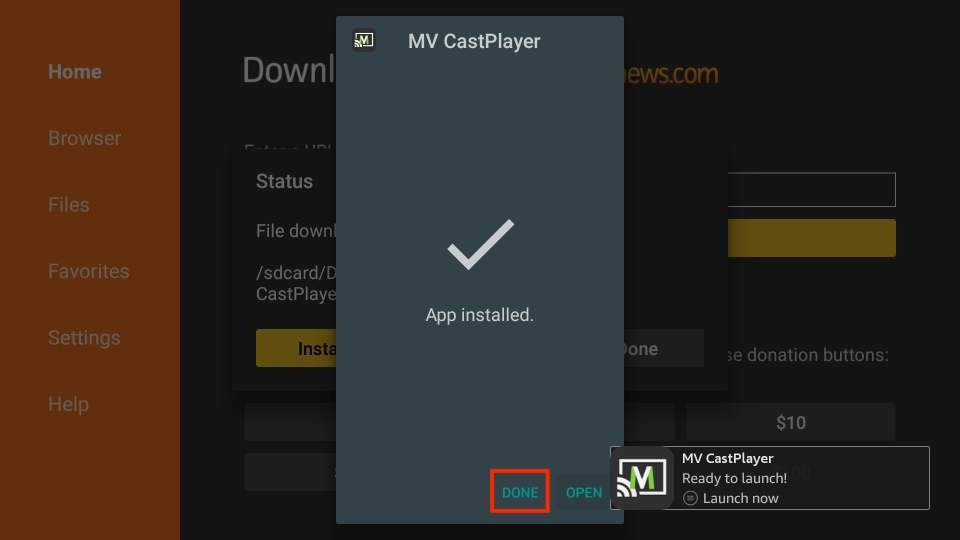Click the Done button in Status panel
960x540 pixels.
click(x=664, y=348)
